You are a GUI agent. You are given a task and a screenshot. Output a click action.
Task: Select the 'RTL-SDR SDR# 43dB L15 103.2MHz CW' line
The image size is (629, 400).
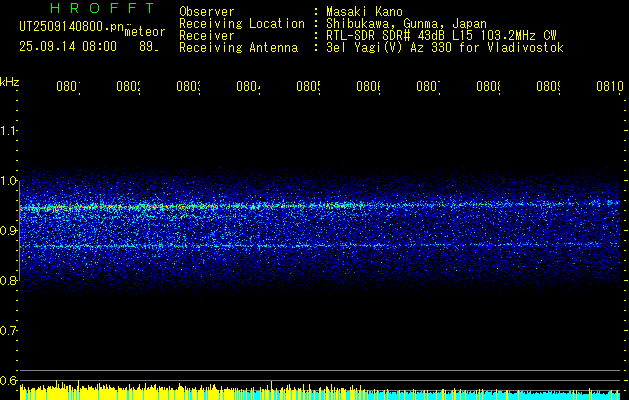tap(441, 36)
